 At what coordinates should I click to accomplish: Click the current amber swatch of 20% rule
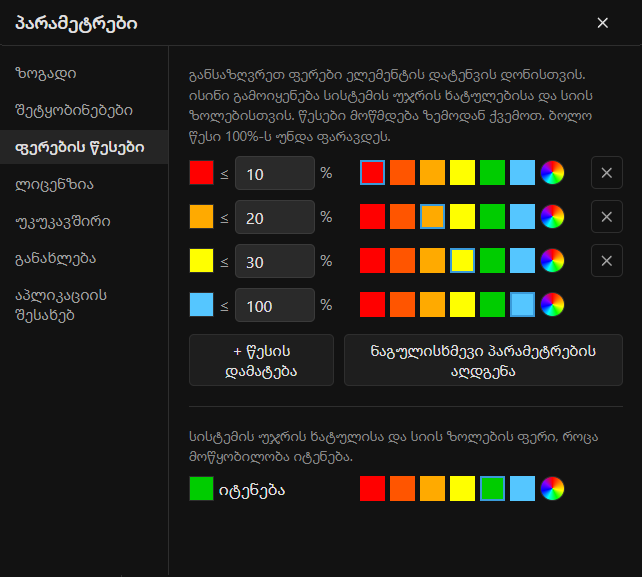(201, 217)
